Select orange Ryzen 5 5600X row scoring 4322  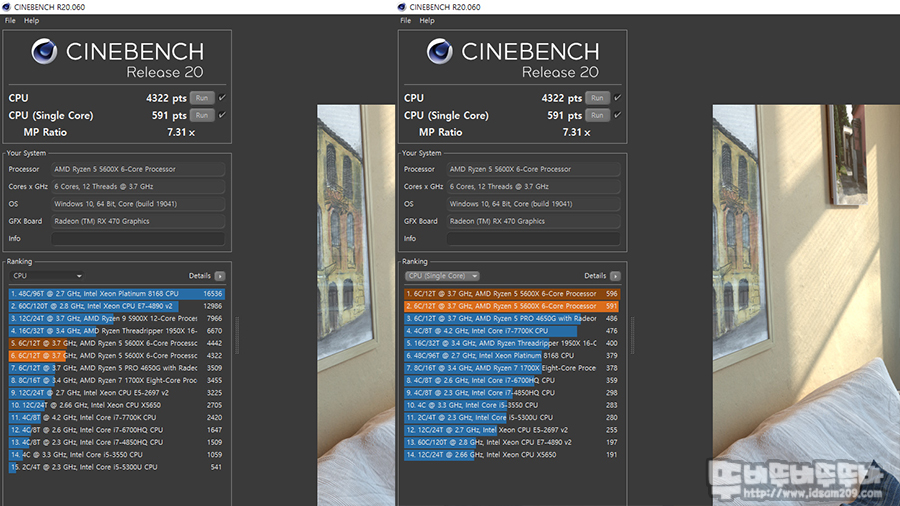[117, 356]
